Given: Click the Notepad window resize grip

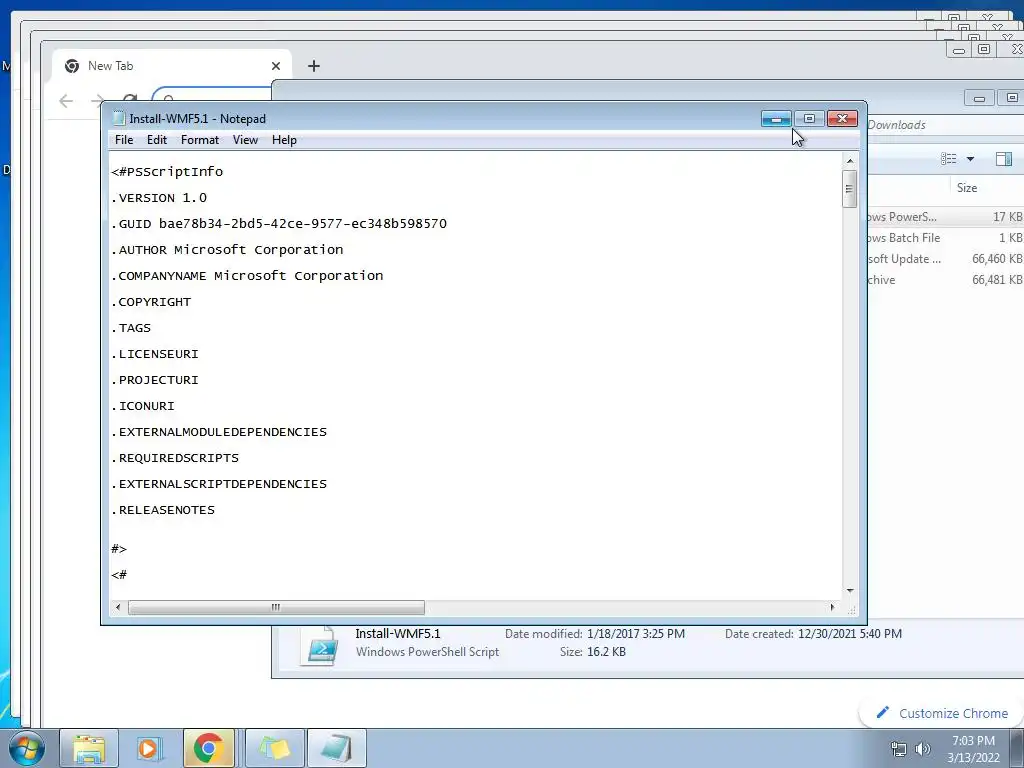Looking at the screenshot, I should click(x=851, y=609).
